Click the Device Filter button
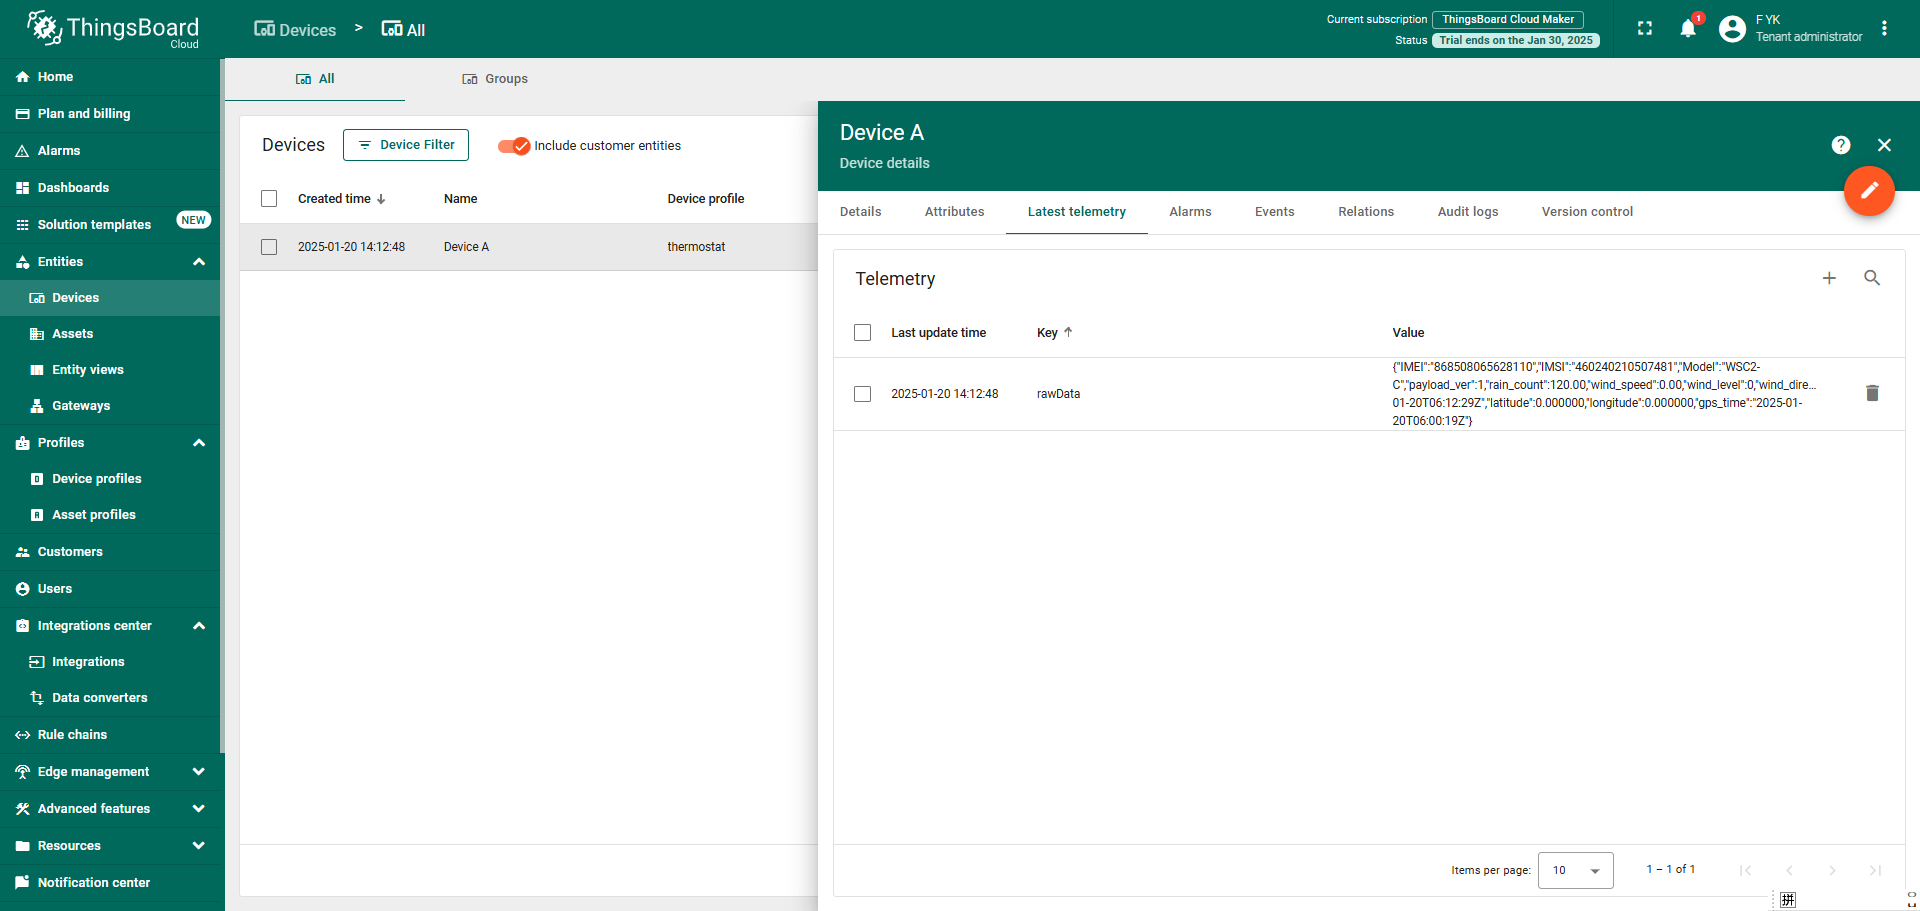The height and width of the screenshot is (911, 1920). 406,145
